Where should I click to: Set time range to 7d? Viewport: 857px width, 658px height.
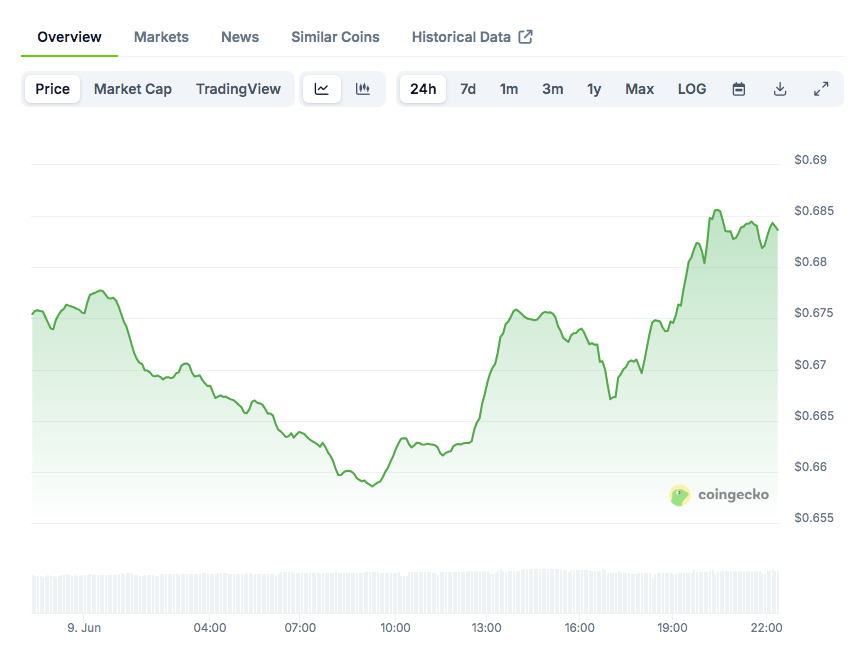click(x=468, y=89)
